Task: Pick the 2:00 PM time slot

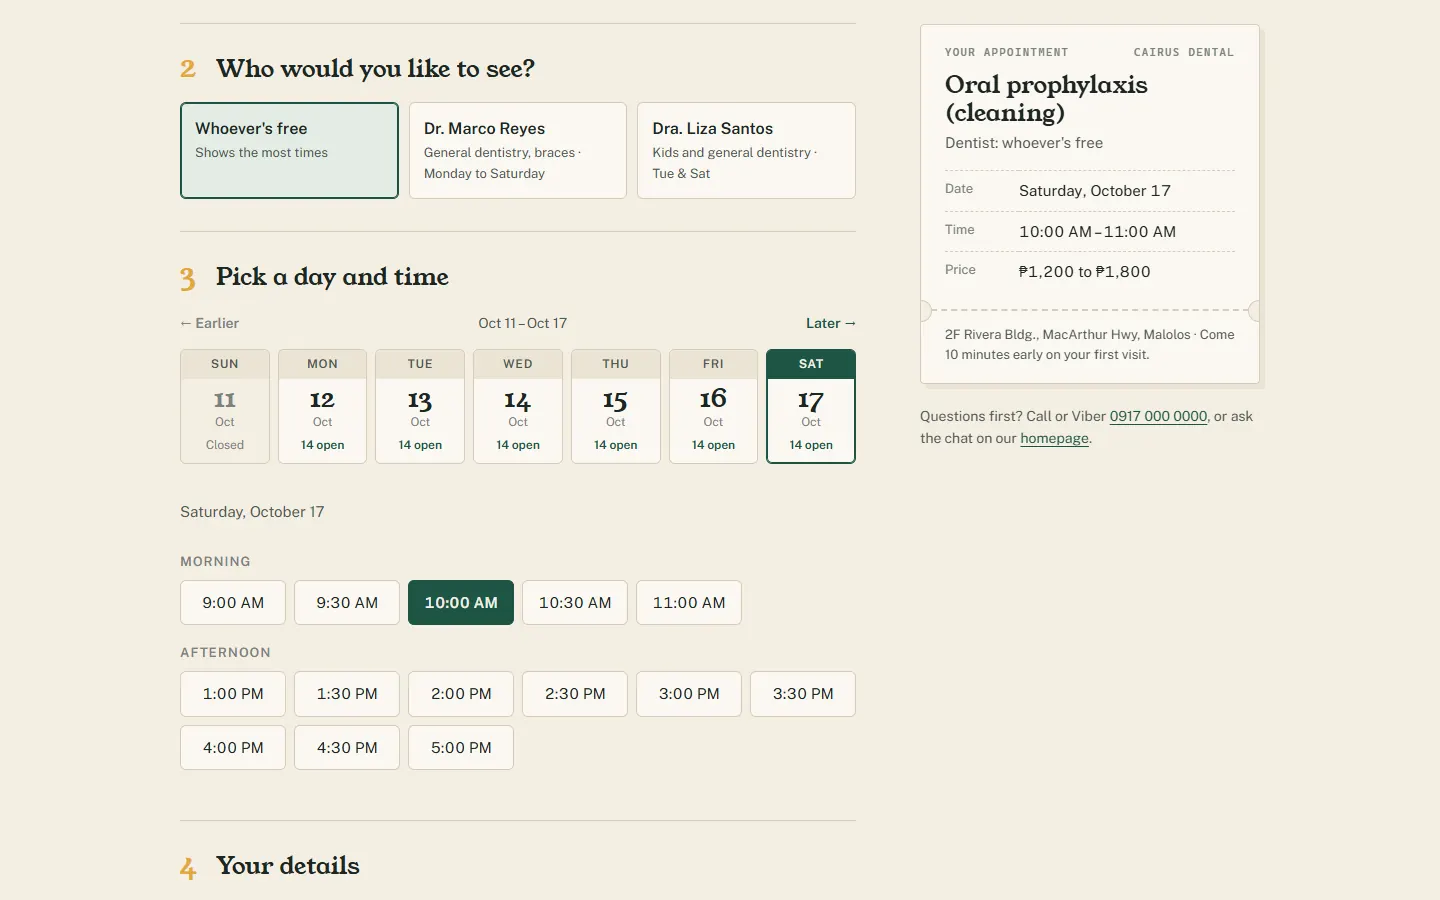Action: click(x=461, y=694)
